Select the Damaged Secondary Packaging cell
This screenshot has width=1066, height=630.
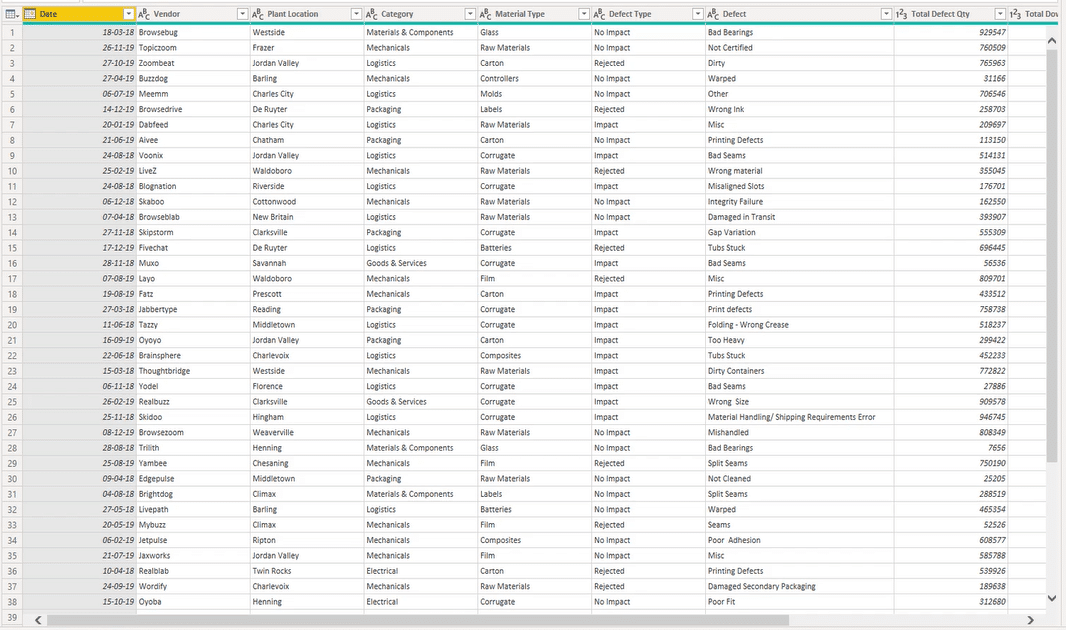click(x=800, y=587)
